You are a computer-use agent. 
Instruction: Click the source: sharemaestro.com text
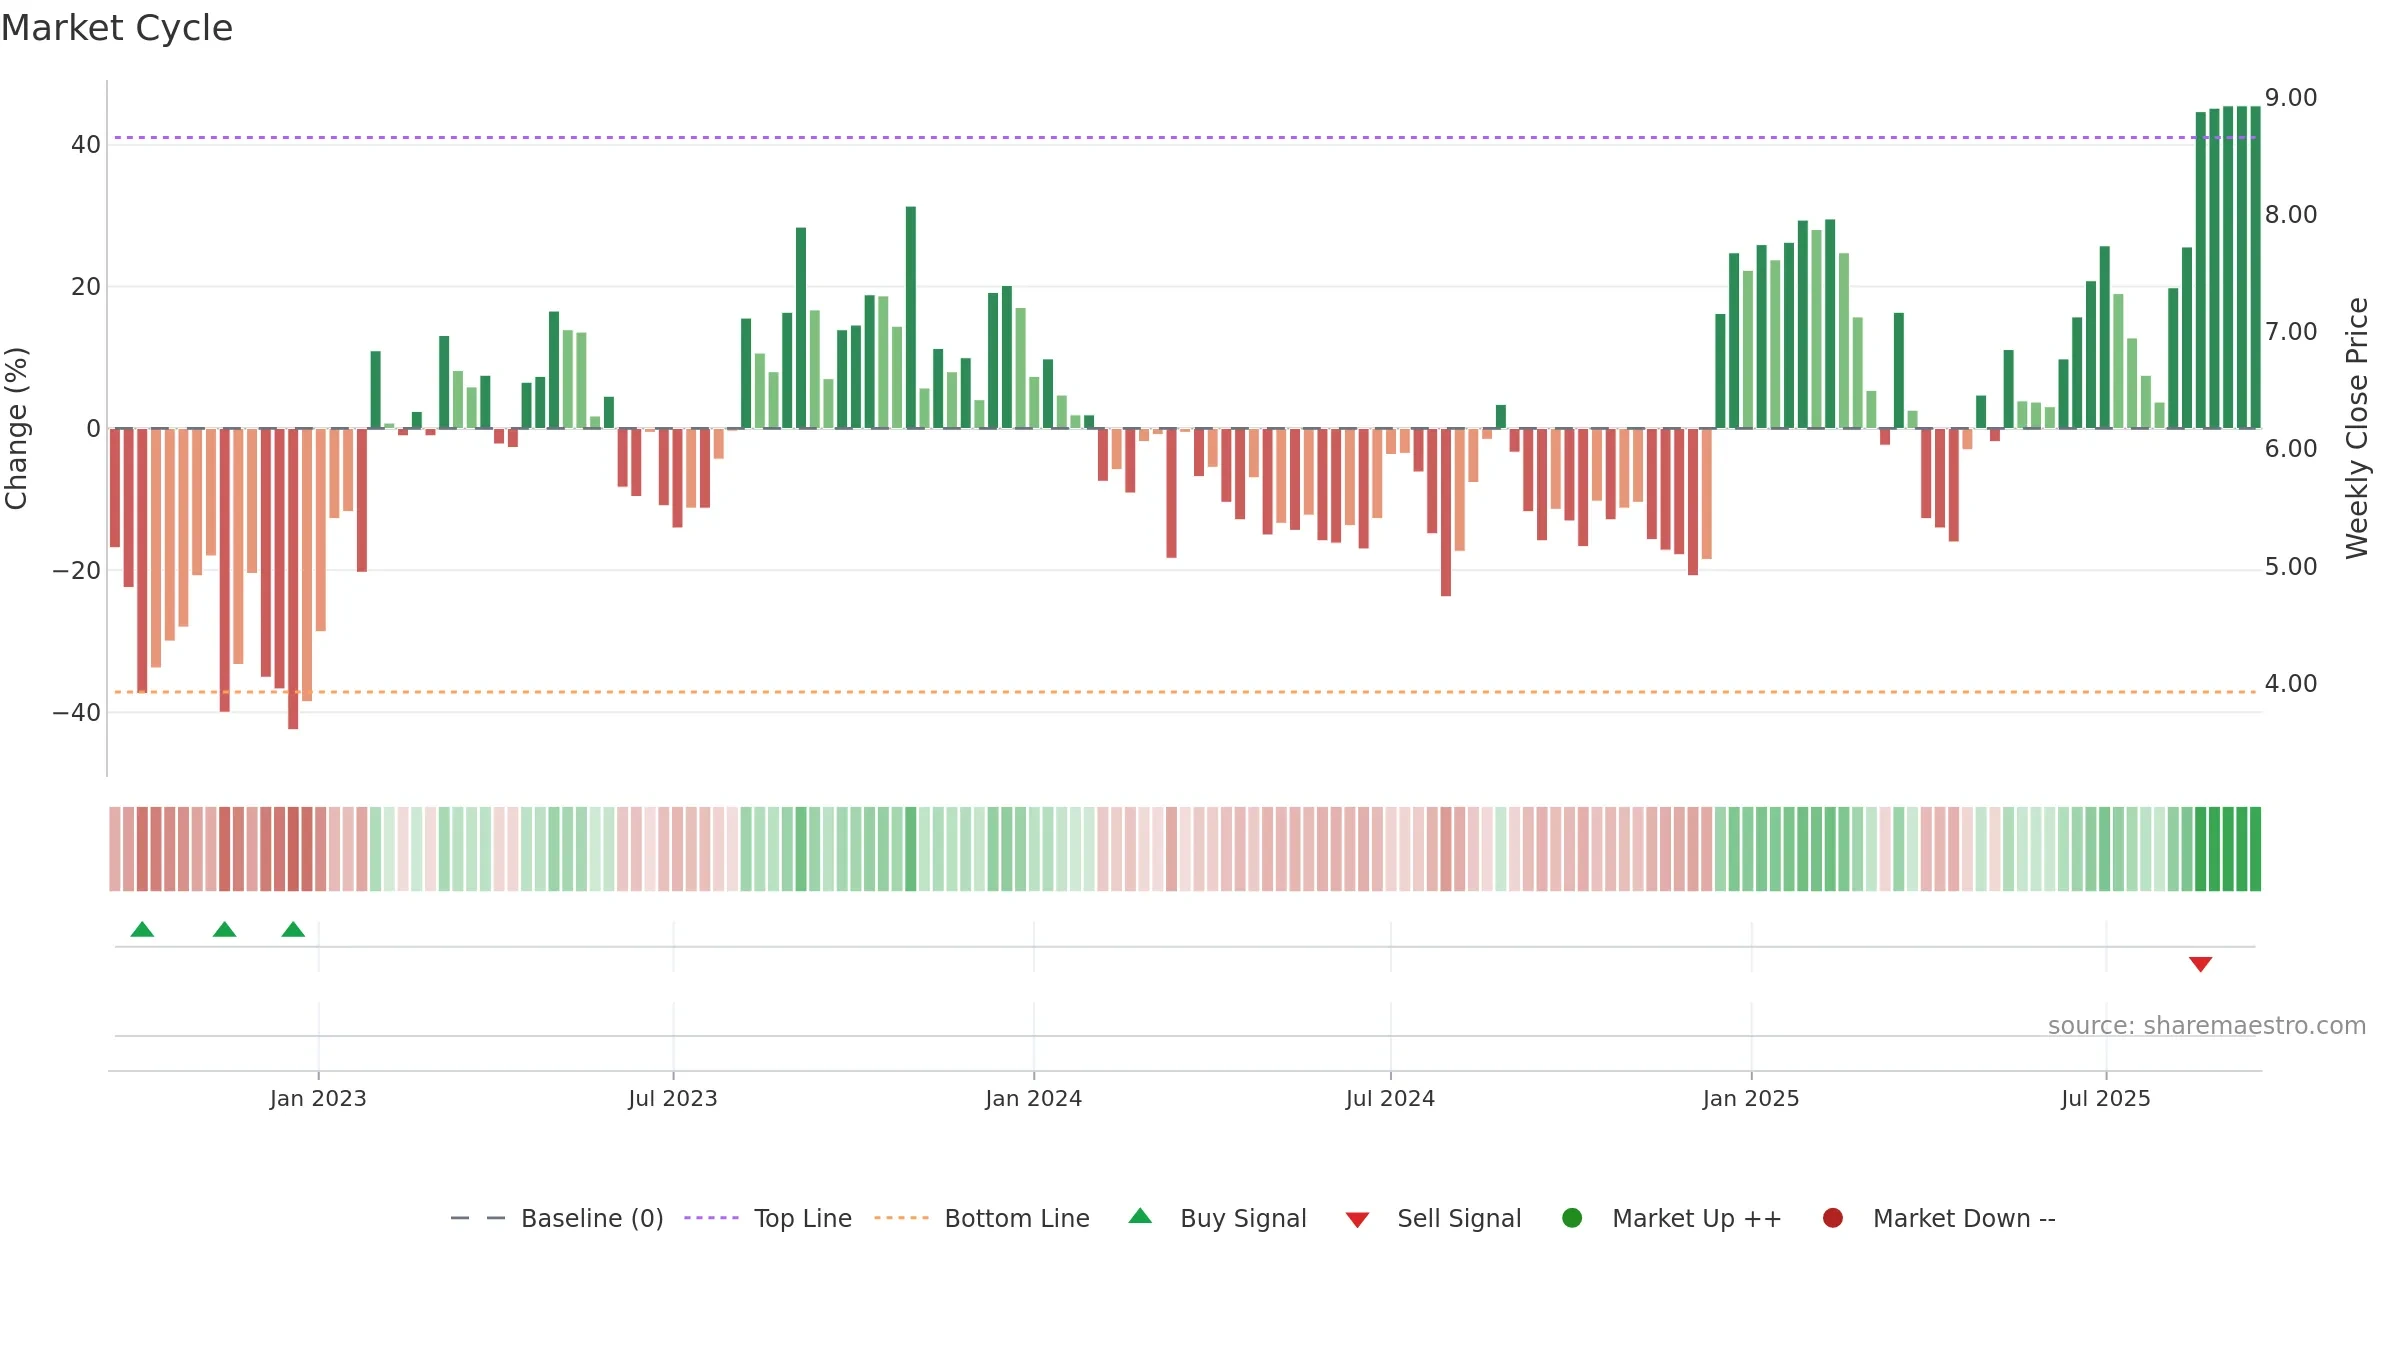pyautogui.click(x=2207, y=1025)
